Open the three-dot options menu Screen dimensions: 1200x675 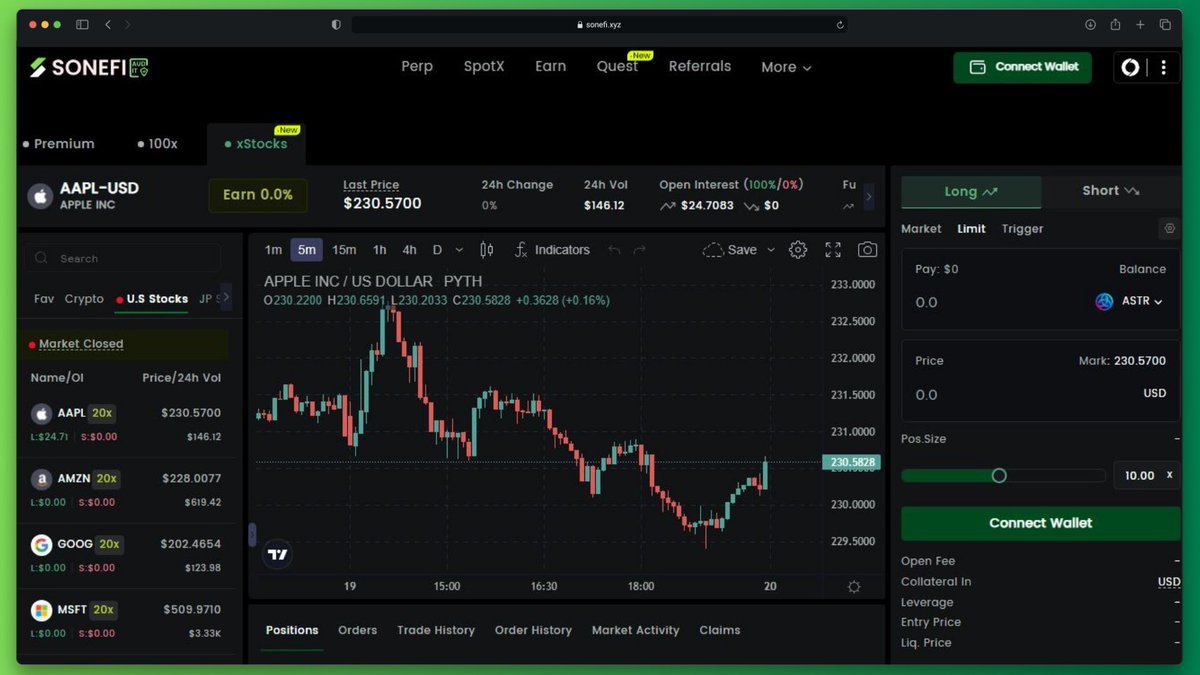pyautogui.click(x=1163, y=67)
